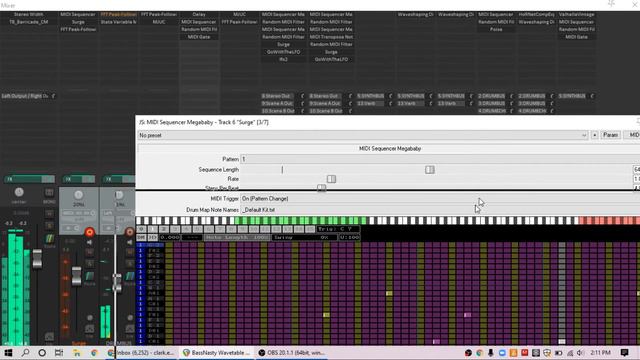Open the Rs2 FX slot

[x=283, y=59]
